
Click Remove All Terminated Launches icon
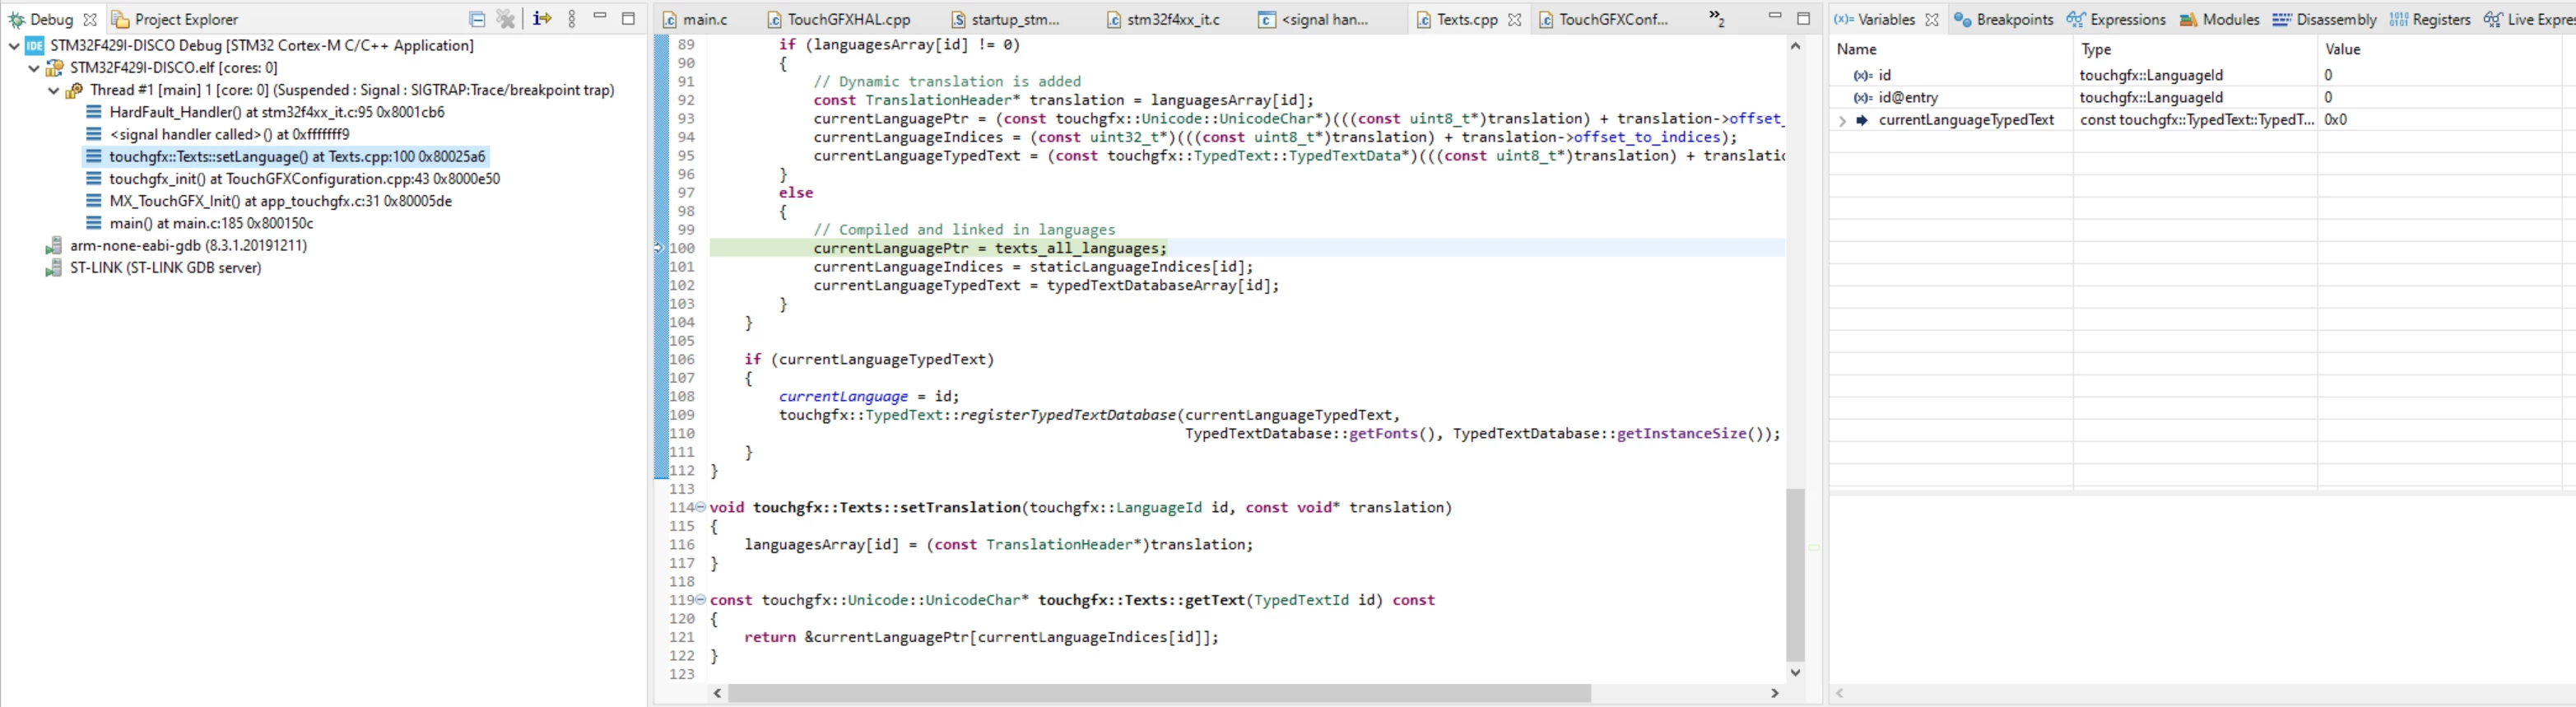tap(506, 19)
